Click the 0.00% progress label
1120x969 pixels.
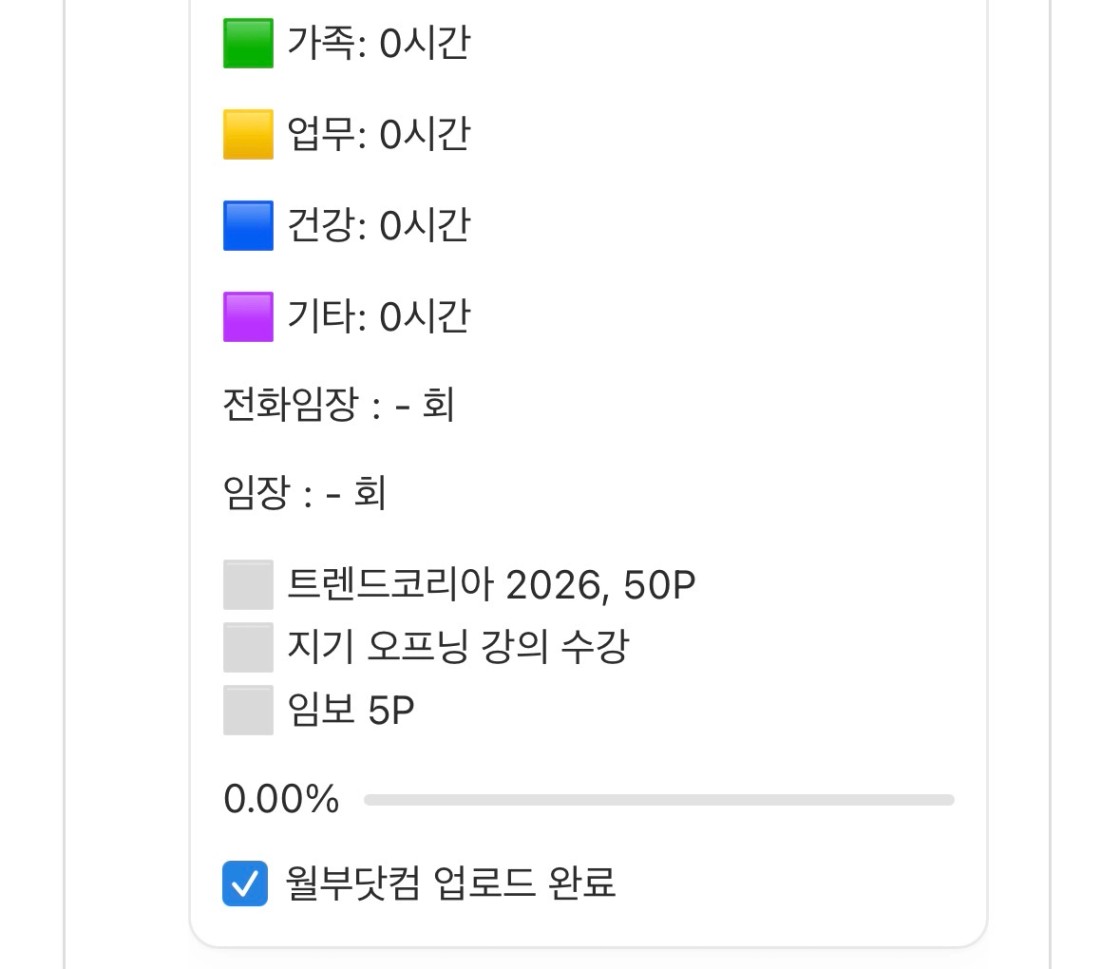281,800
